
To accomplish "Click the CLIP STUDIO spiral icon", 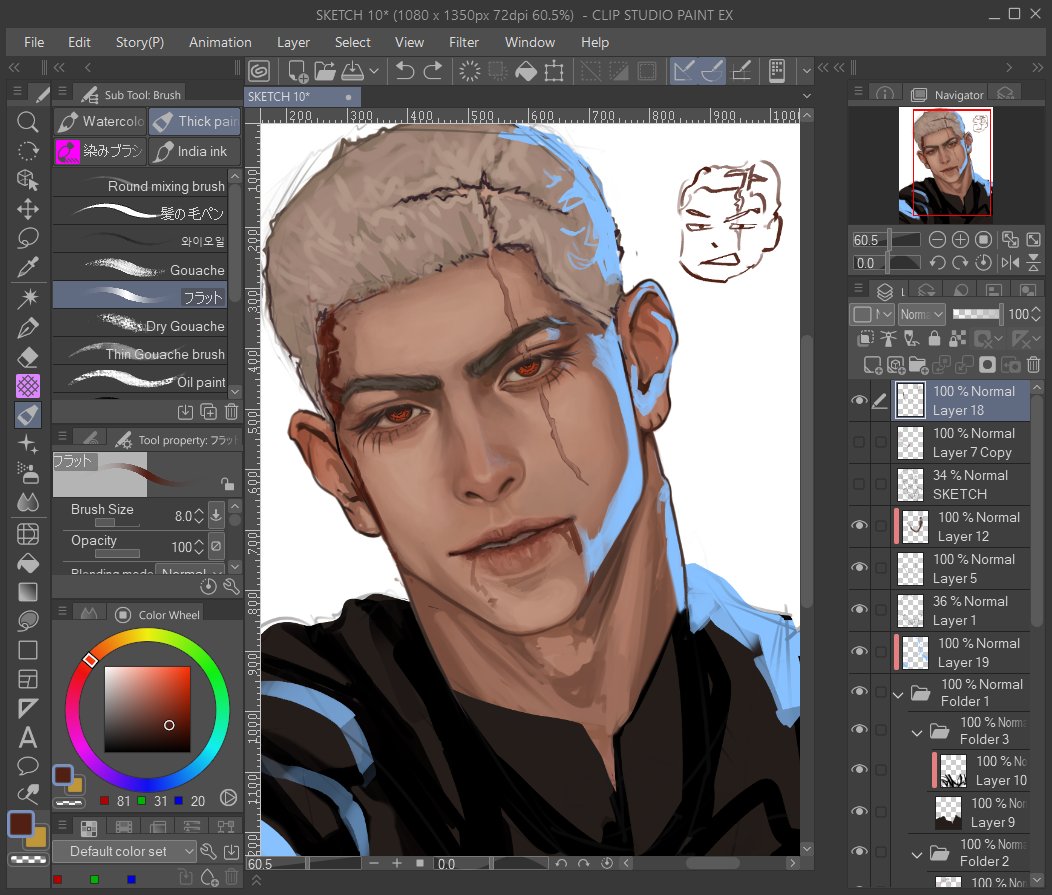I will click(x=259, y=70).
